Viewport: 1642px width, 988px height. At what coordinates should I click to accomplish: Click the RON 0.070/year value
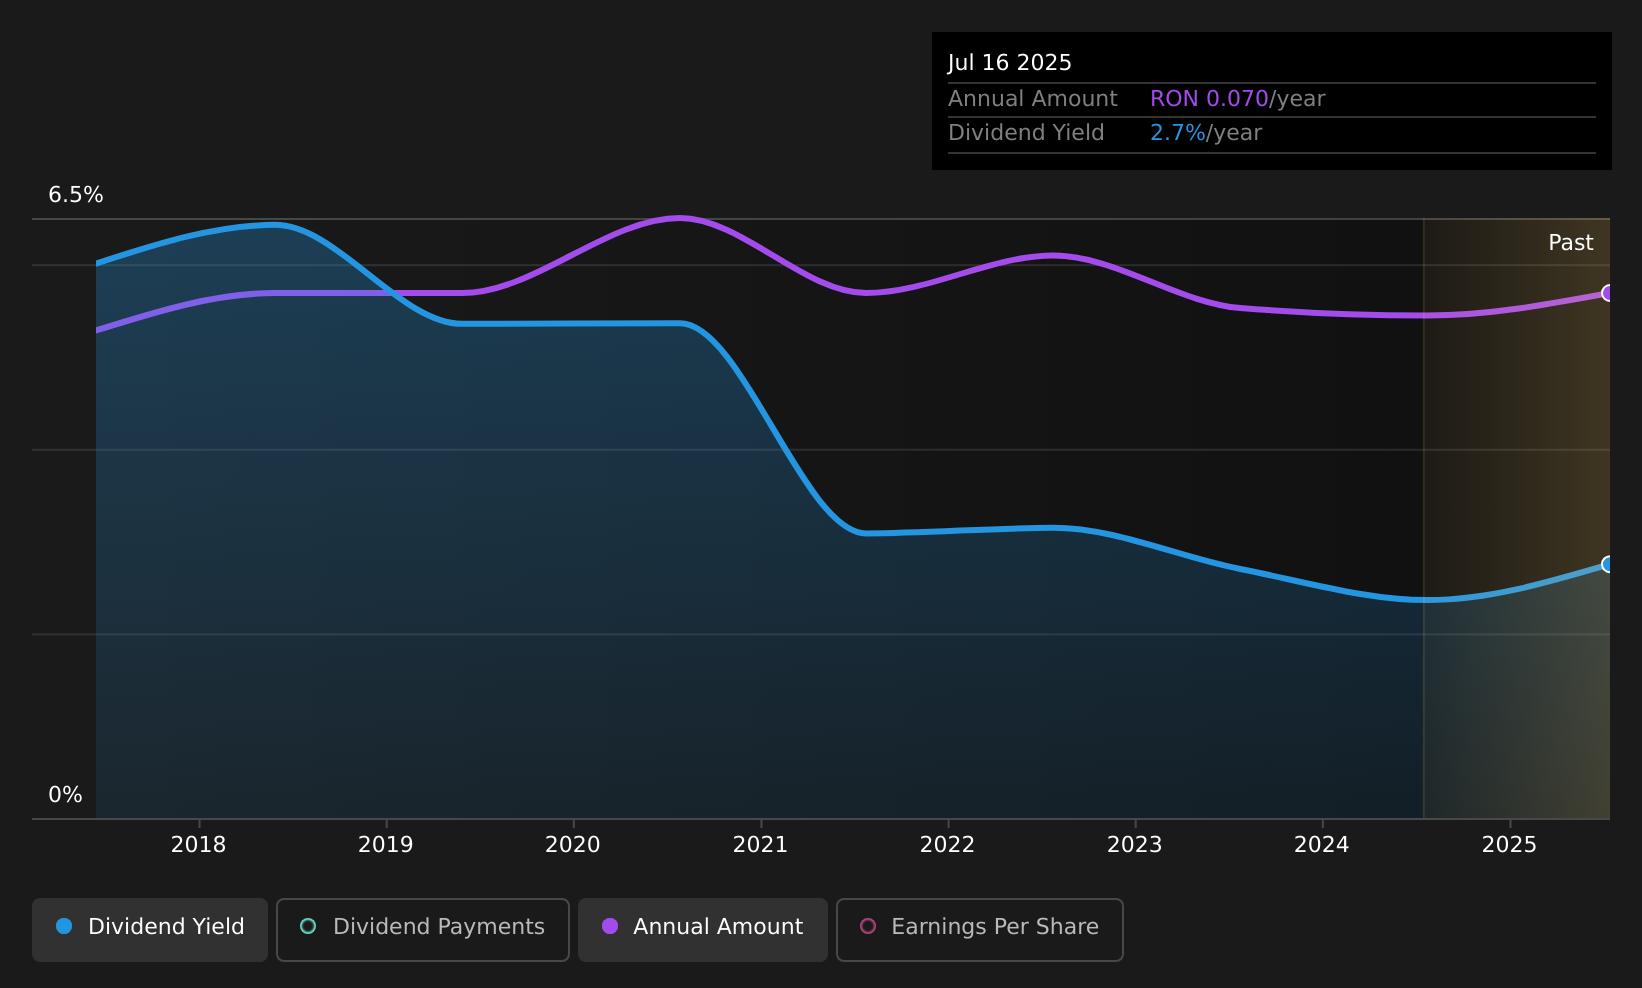coord(1237,99)
